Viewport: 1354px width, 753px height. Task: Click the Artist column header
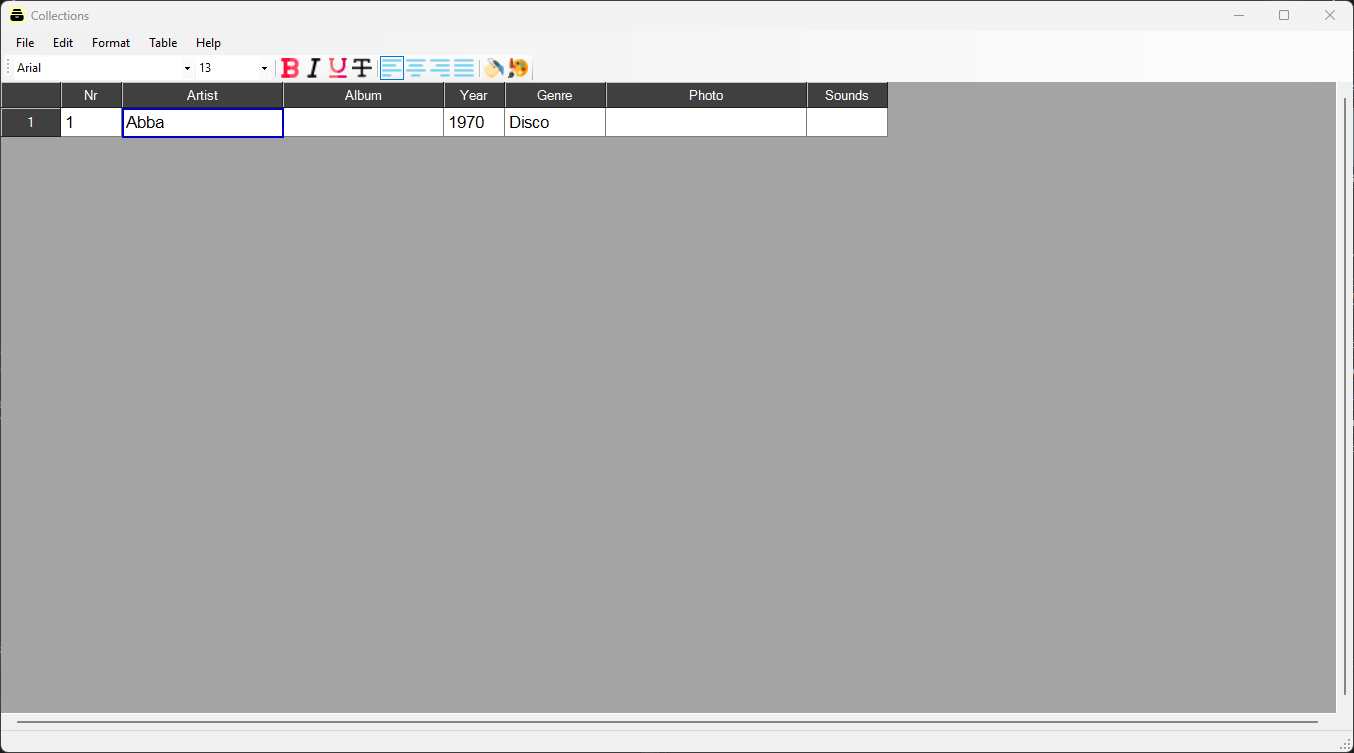tap(202, 95)
